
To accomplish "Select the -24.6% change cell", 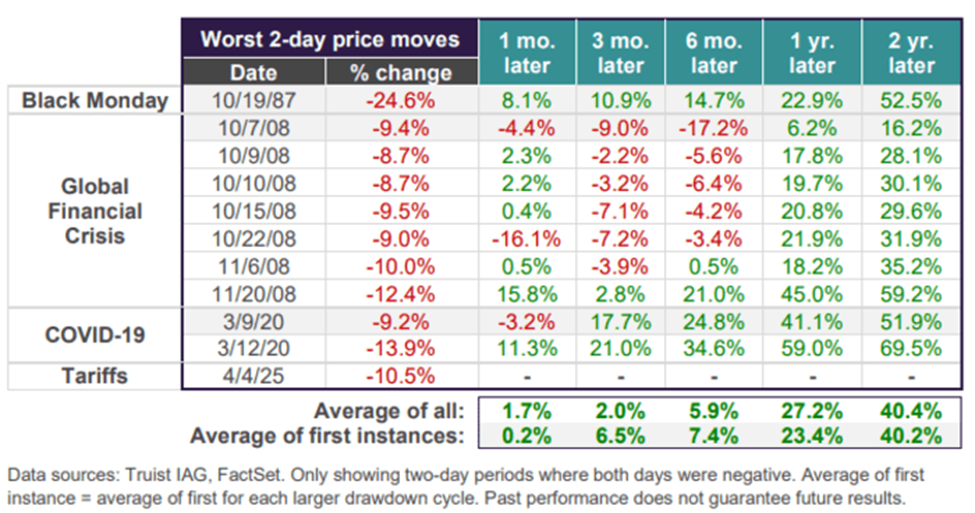I will pyautogui.click(x=401, y=101).
